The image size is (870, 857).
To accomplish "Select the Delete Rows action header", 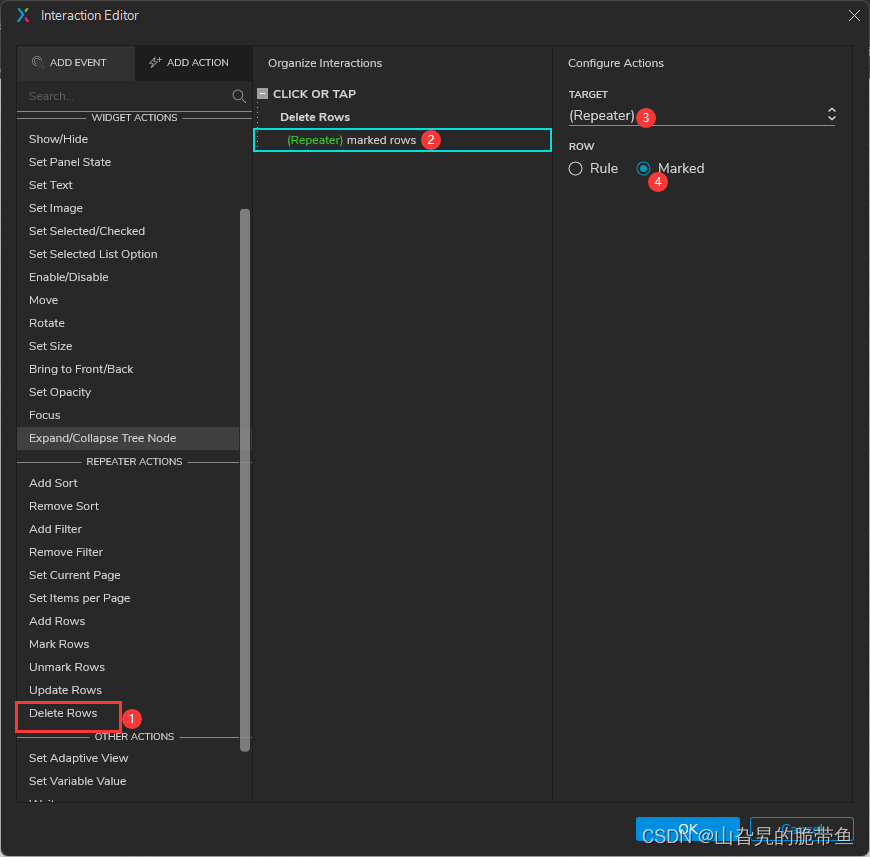I will tap(315, 117).
